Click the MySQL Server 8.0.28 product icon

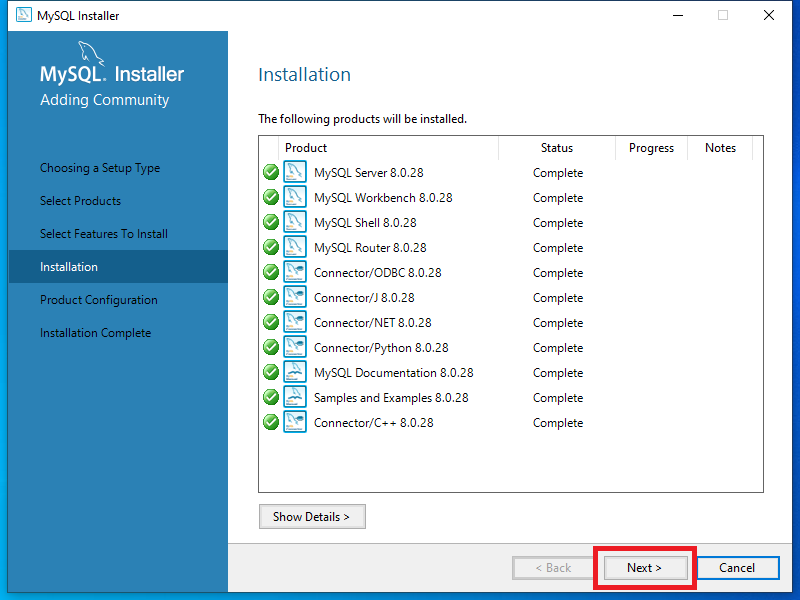click(295, 172)
